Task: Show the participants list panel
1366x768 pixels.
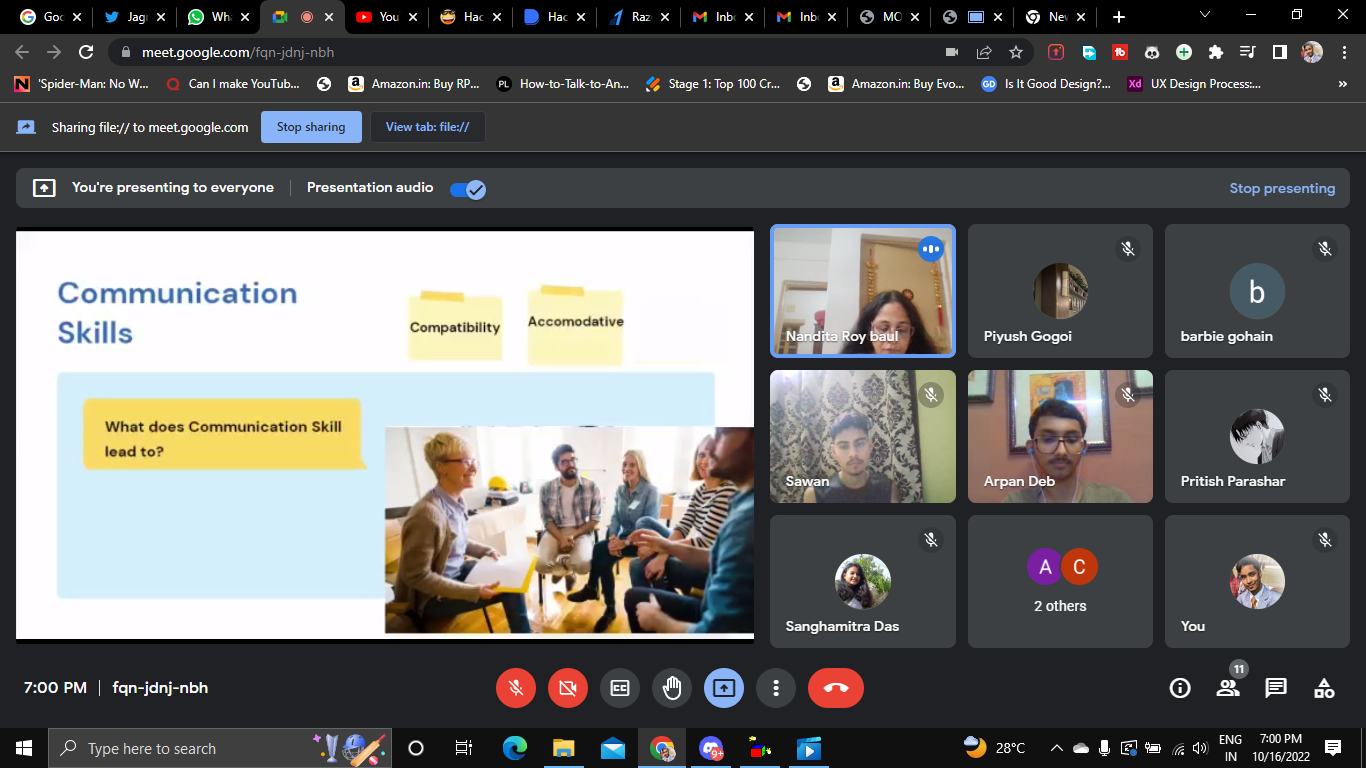Action: click(x=1228, y=688)
